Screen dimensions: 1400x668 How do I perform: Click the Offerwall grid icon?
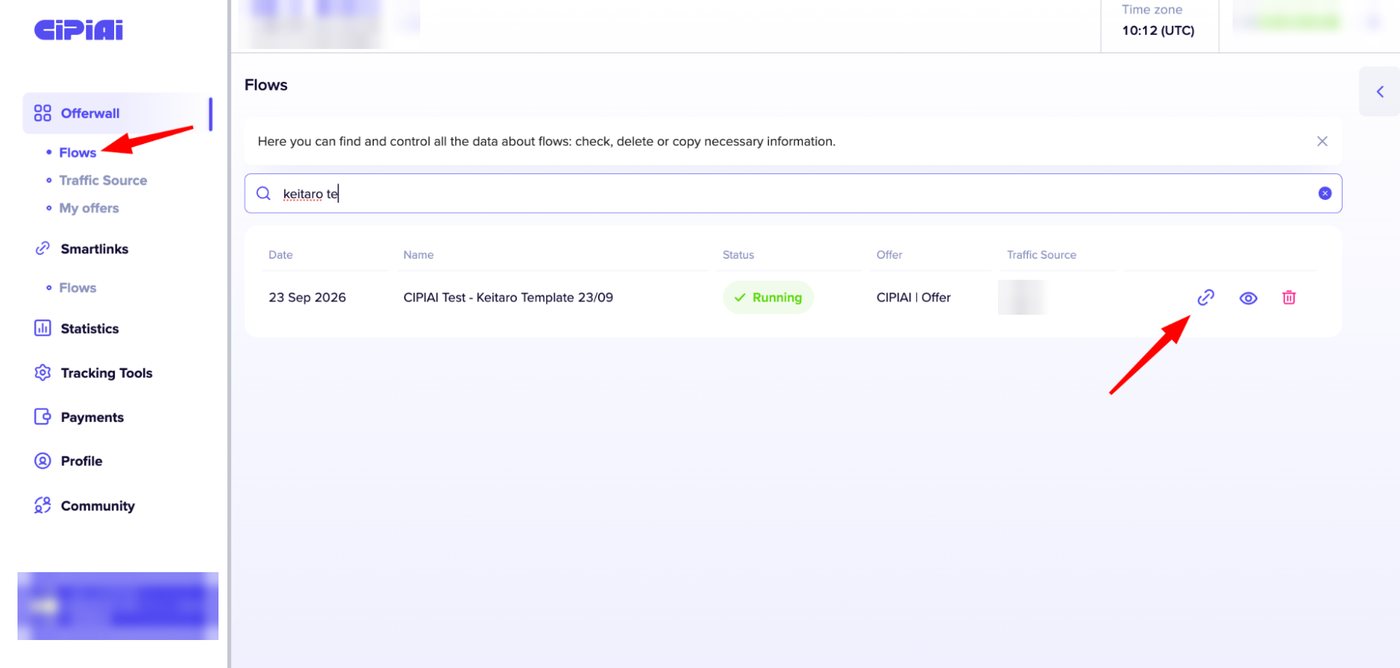[x=42, y=113]
